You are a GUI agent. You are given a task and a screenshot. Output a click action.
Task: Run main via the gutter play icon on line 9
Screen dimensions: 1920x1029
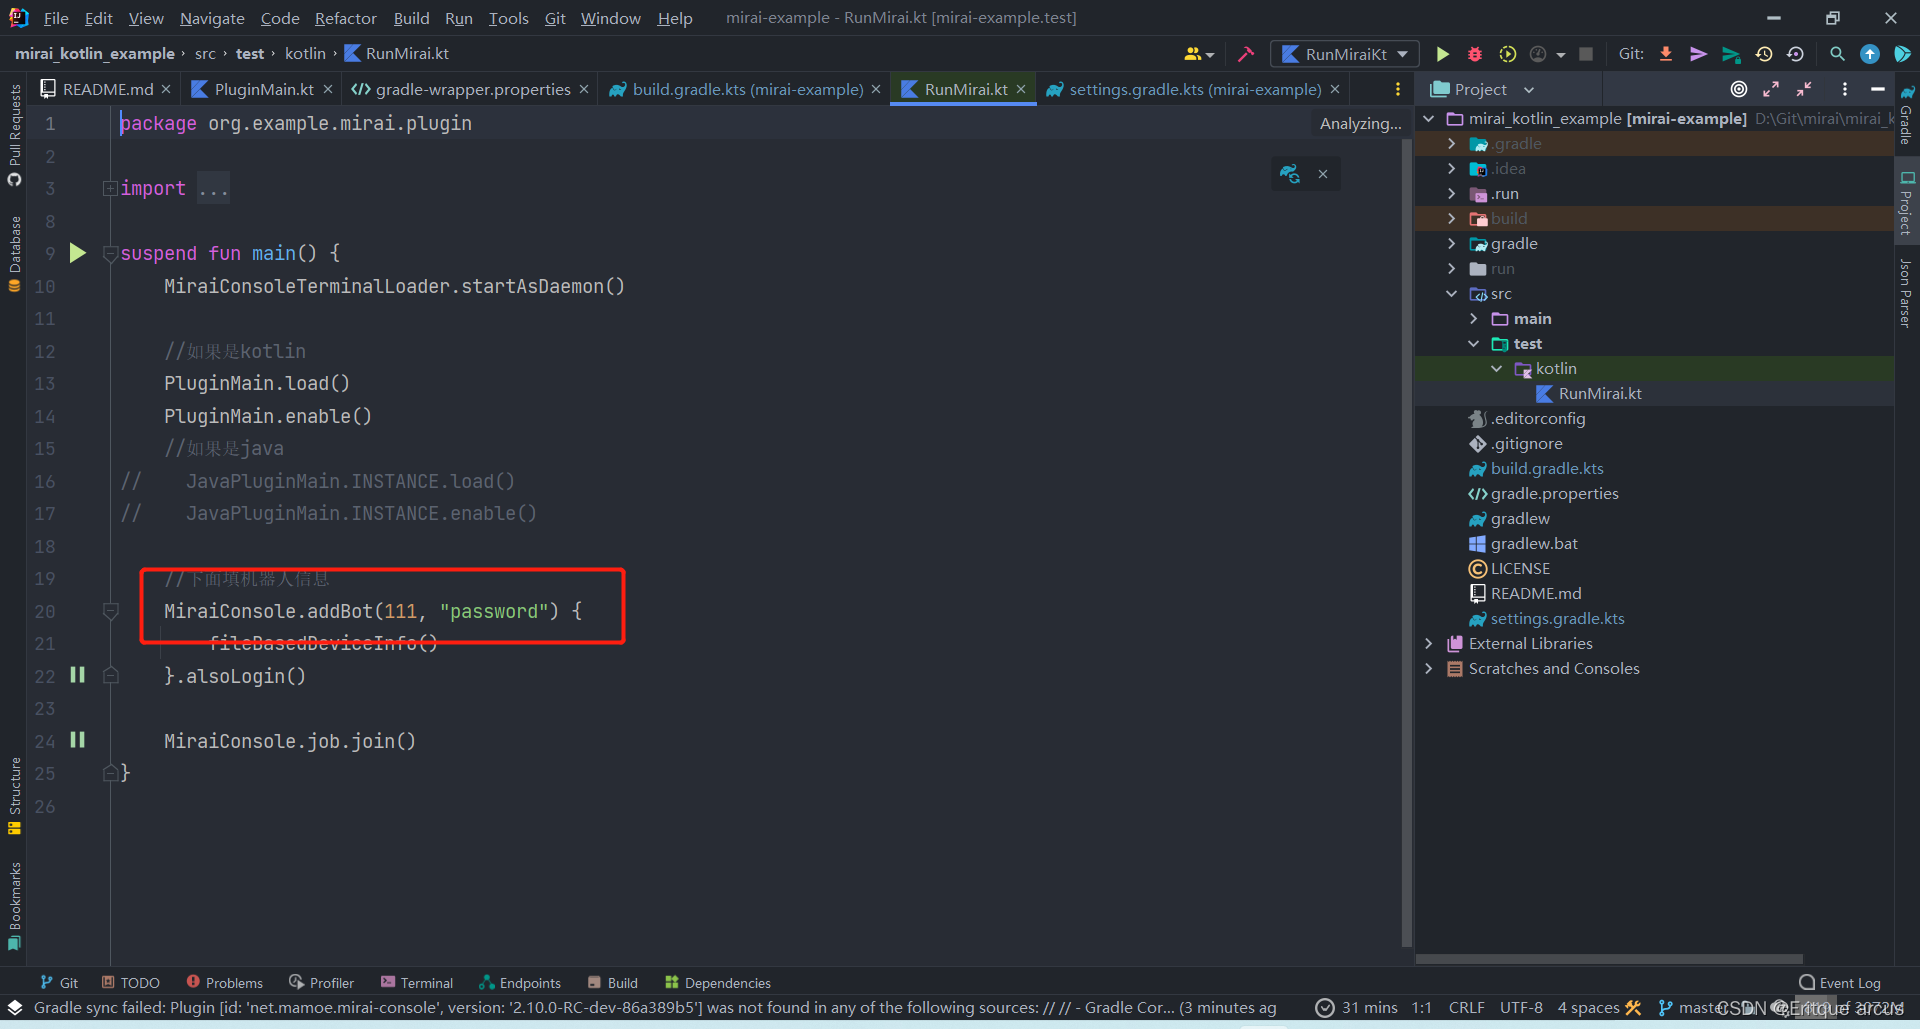(x=78, y=253)
